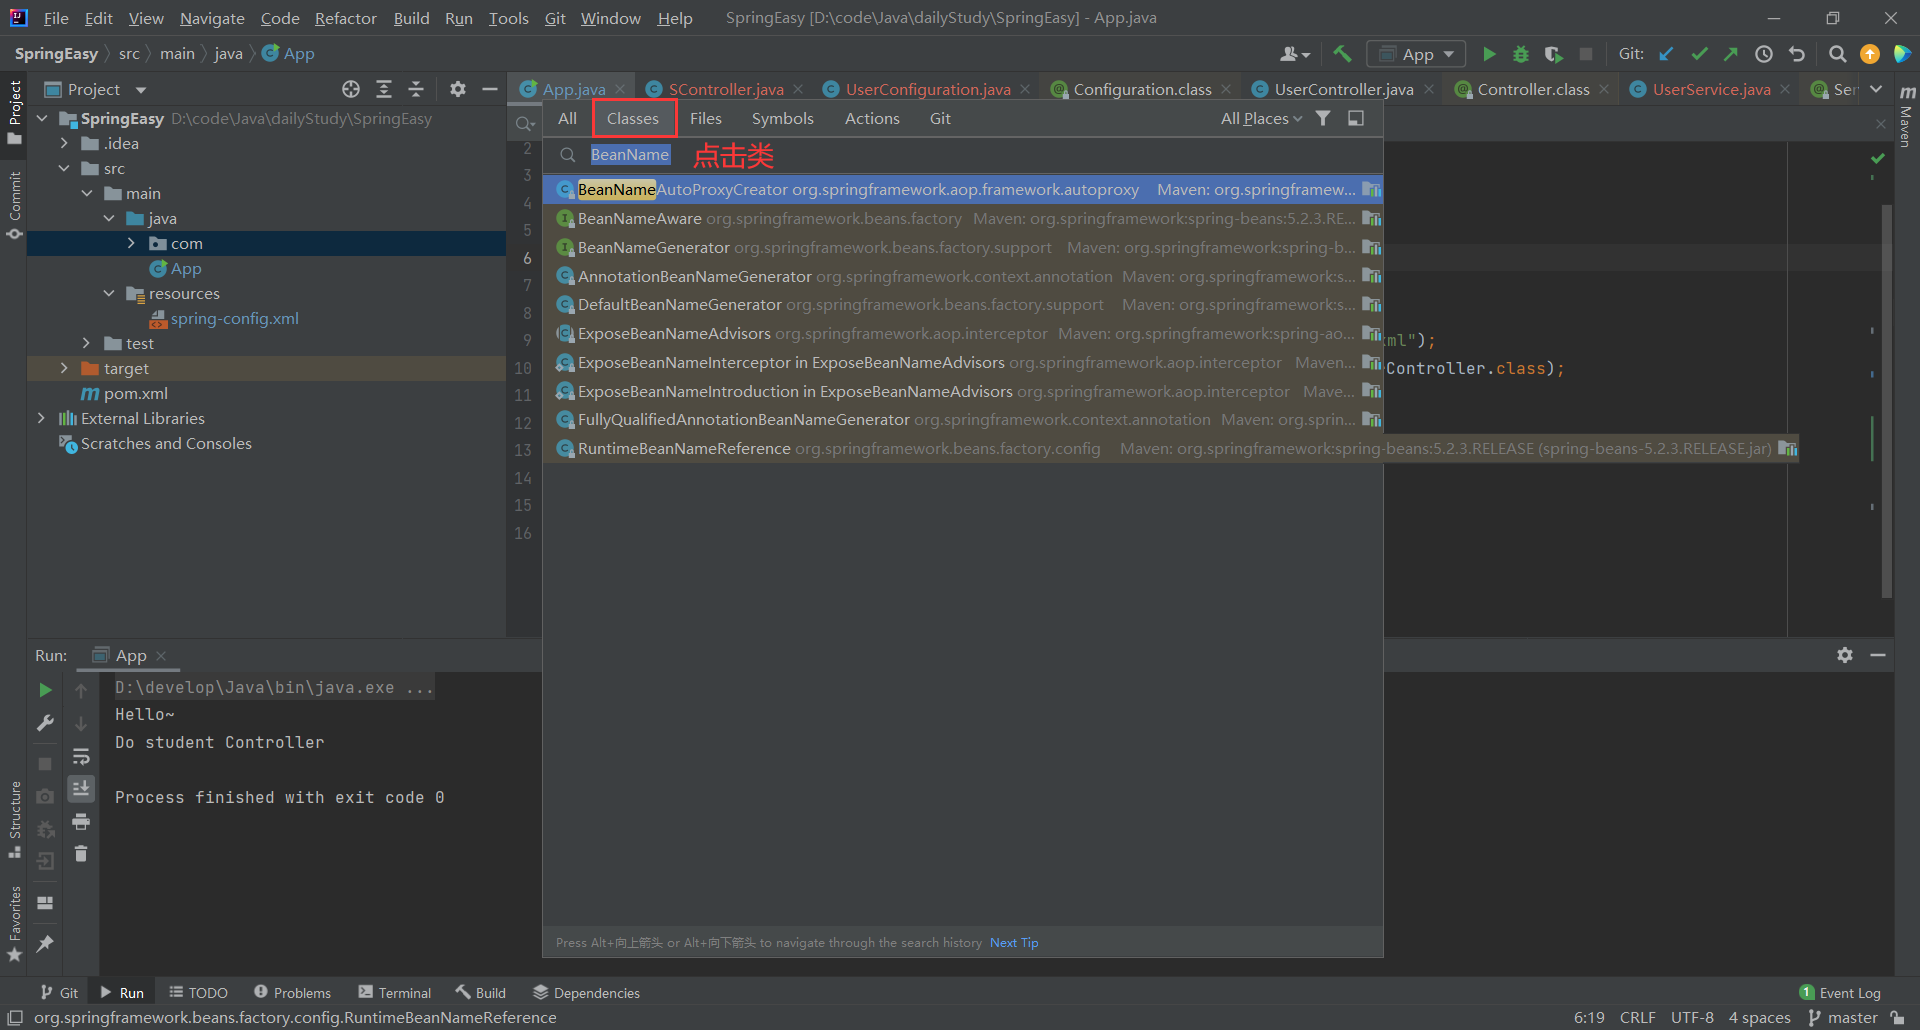Screen dimensions: 1920x1030
Task: Collapse the resources folder
Action: coord(109,293)
